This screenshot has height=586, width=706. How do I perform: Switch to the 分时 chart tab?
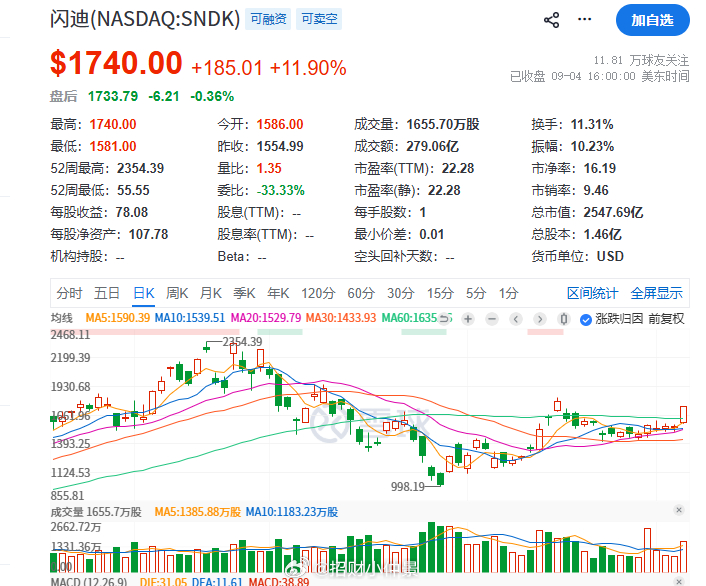coord(69,294)
